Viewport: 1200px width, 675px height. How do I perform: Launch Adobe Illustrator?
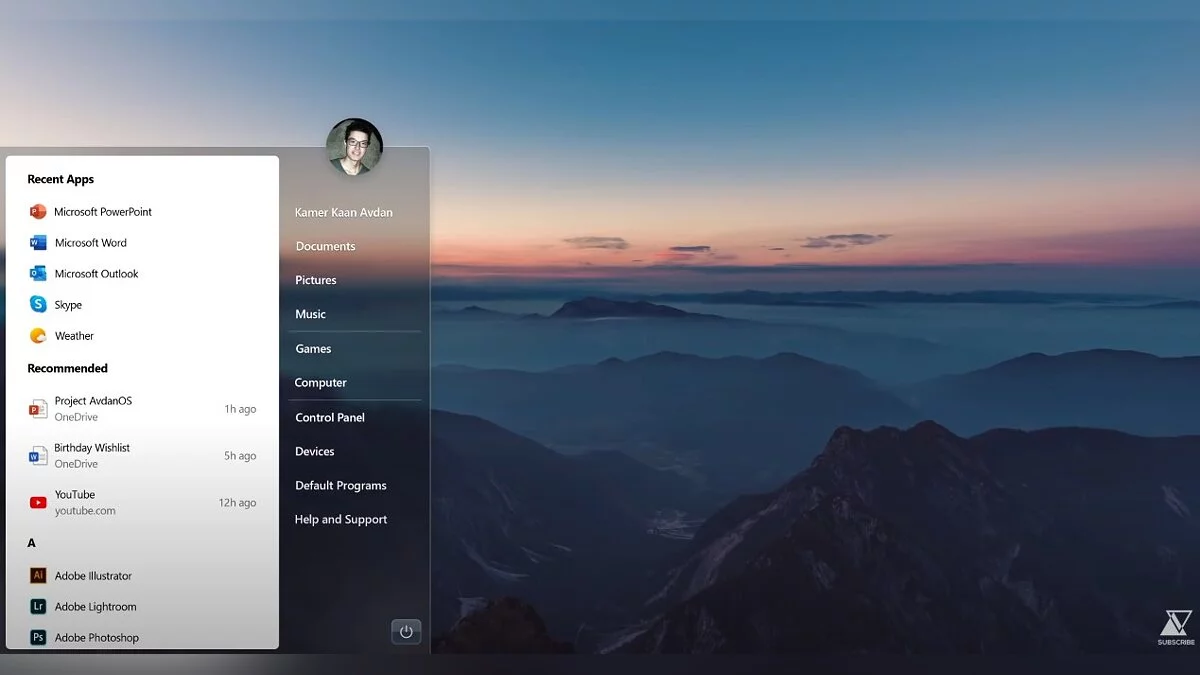93,576
